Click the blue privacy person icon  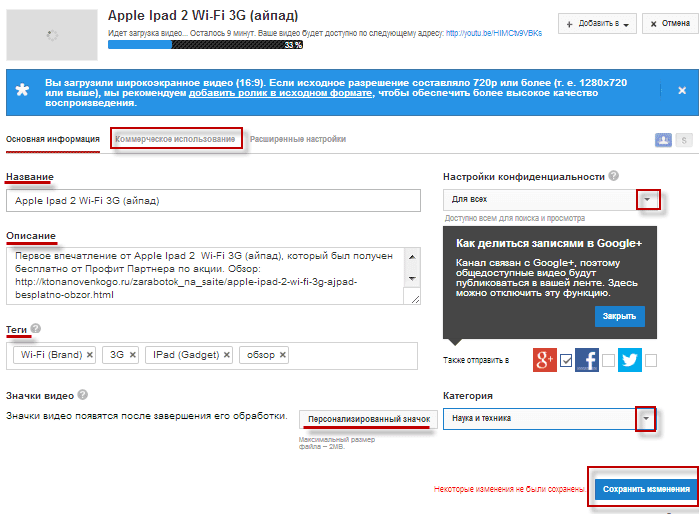pyautogui.click(x=663, y=140)
